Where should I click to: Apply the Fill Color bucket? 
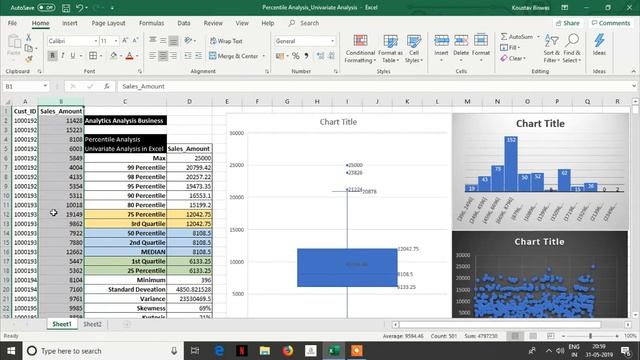[114, 56]
